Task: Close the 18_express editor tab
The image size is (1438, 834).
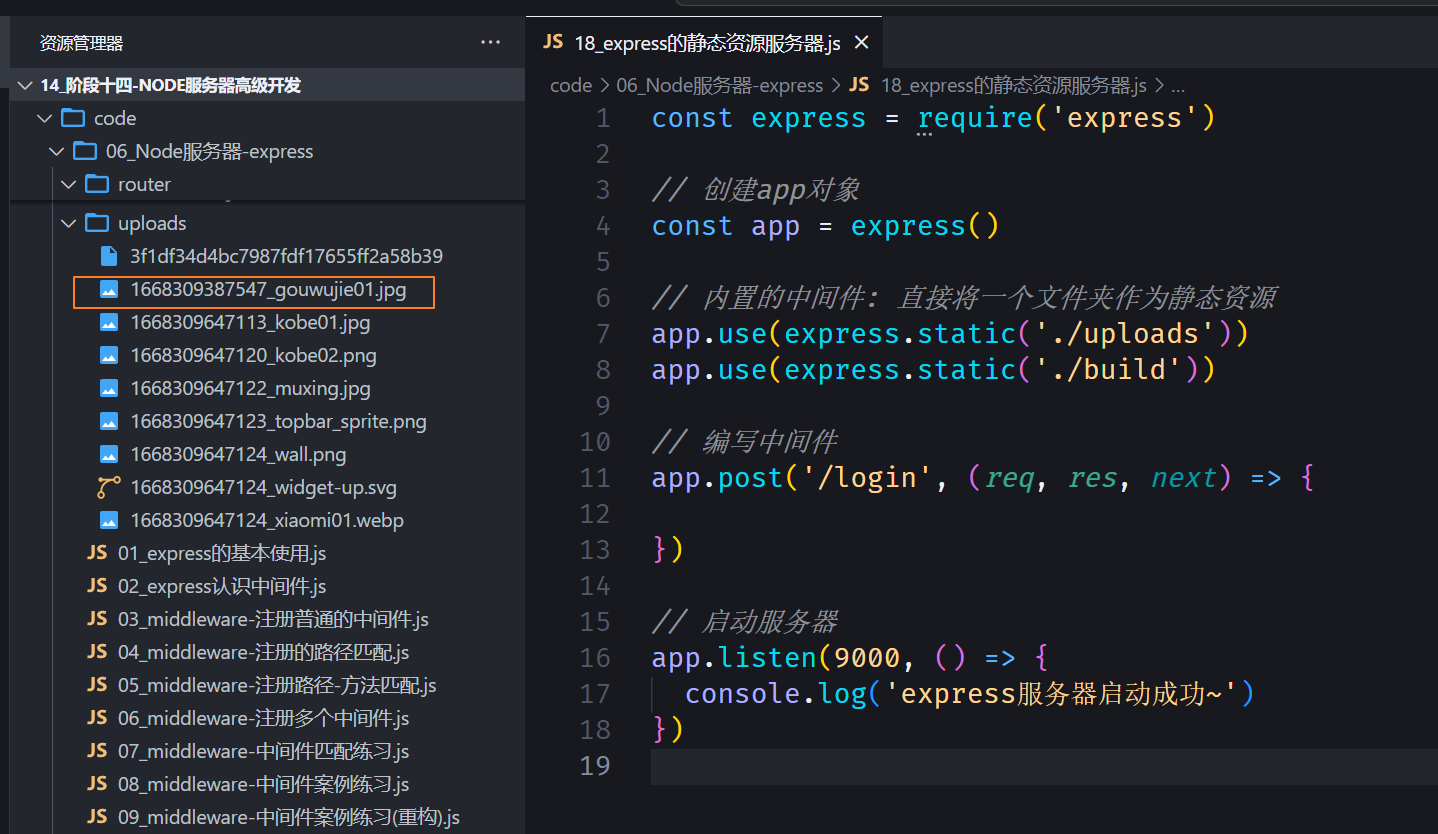Action: pos(862,43)
